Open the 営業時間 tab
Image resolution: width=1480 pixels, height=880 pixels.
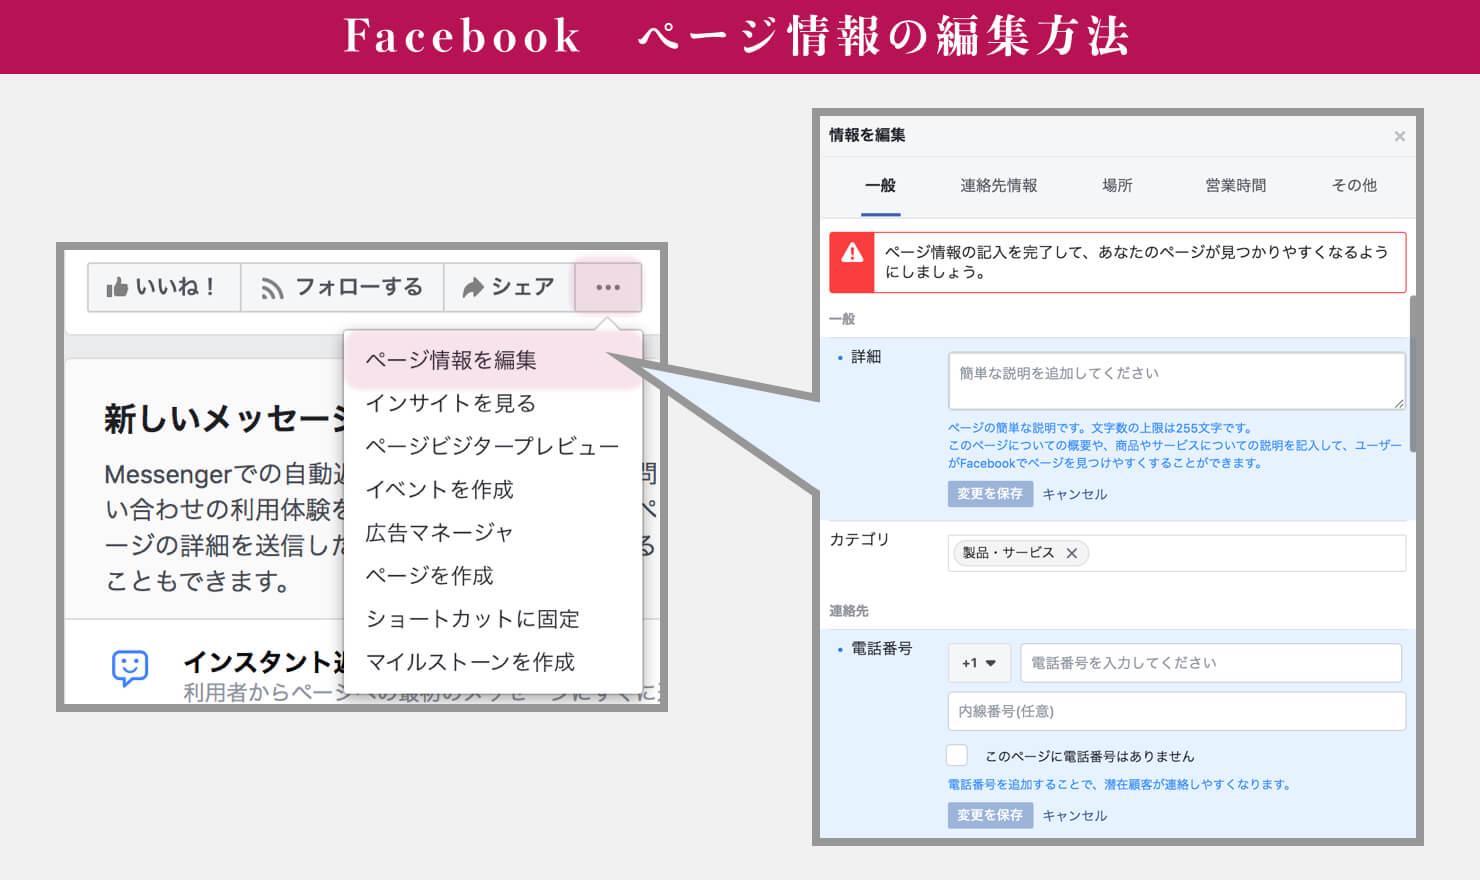[1235, 186]
